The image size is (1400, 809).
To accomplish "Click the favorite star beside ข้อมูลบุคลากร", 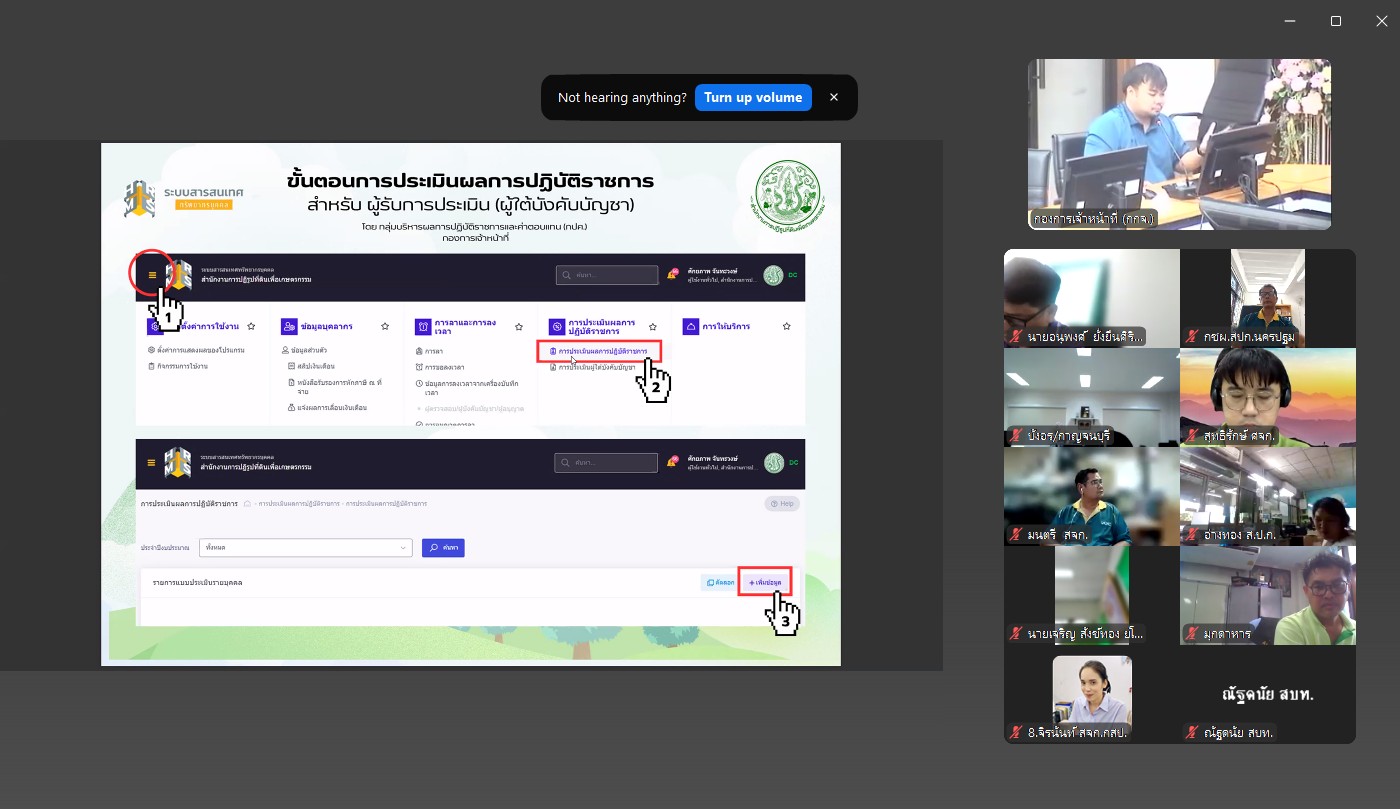I will (x=385, y=326).
